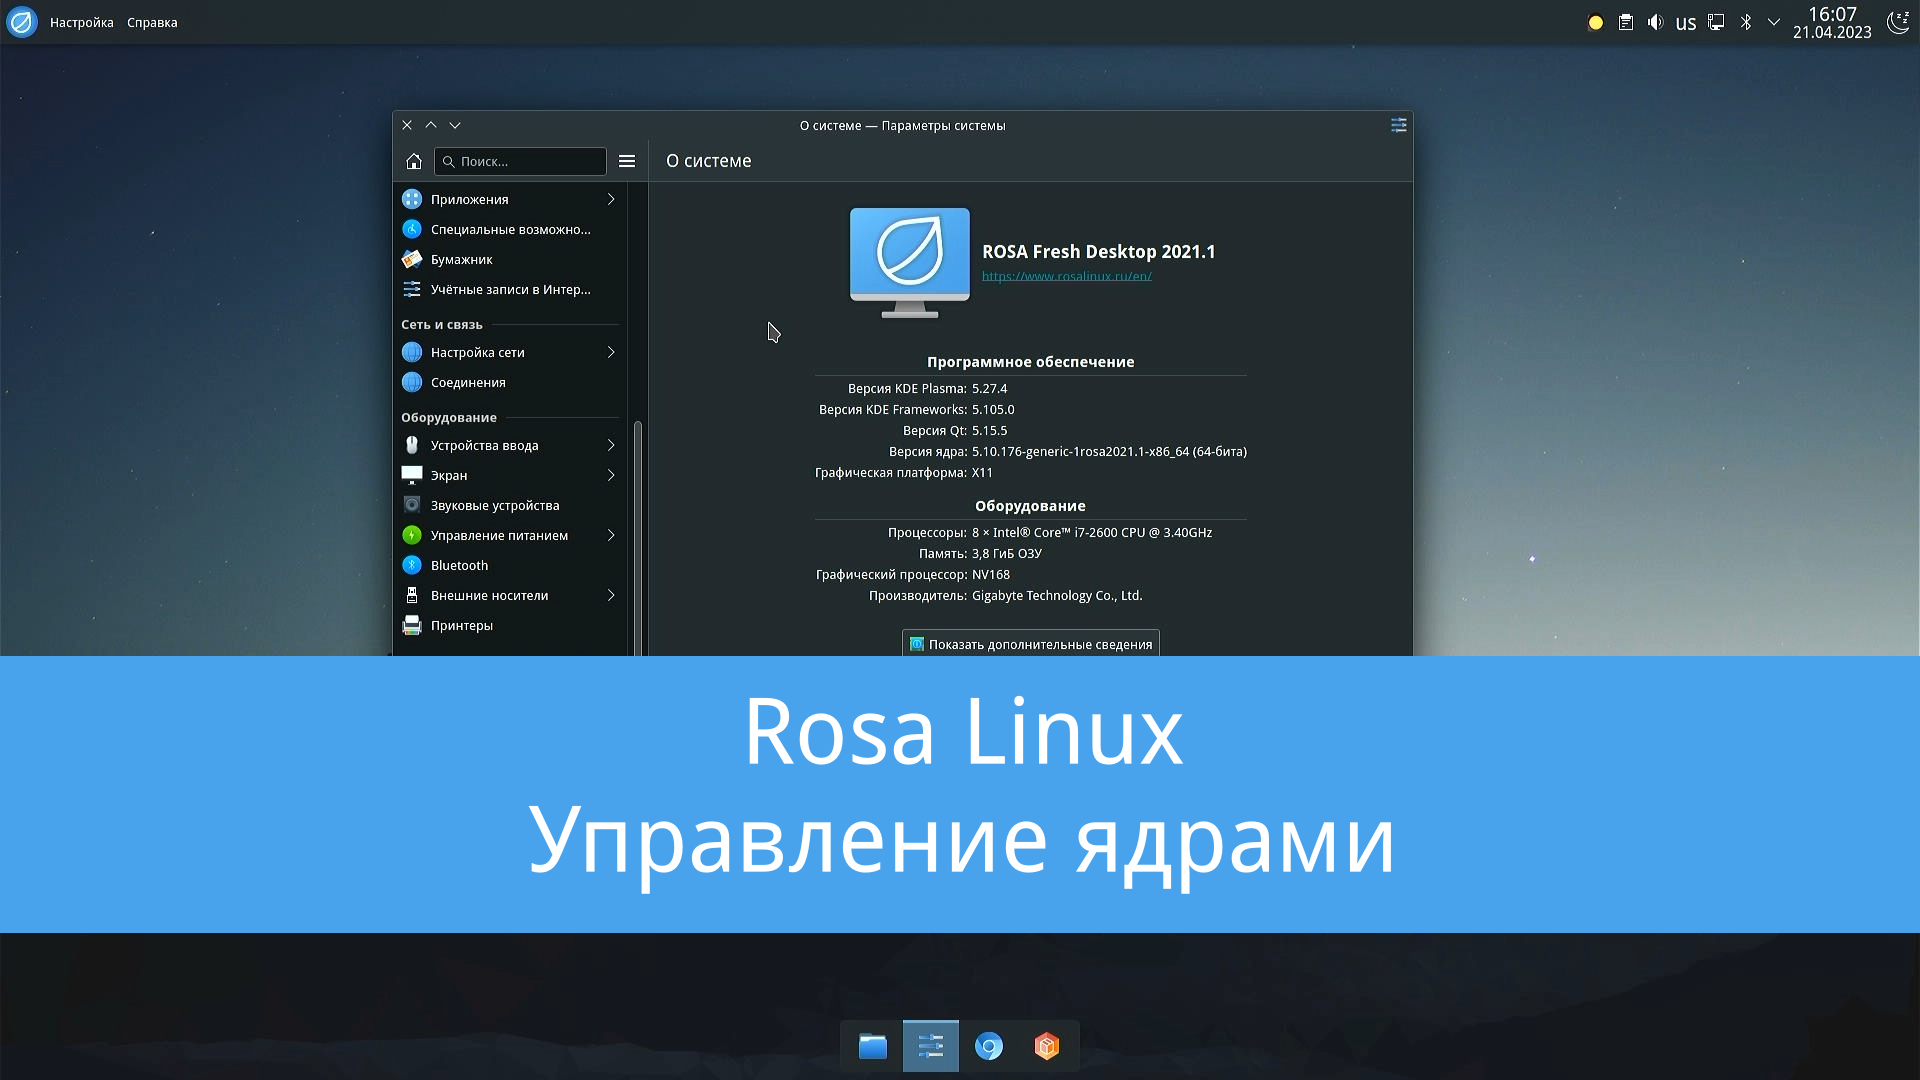
Task: Click the configure icon in the titlebar
Action: 1397,125
